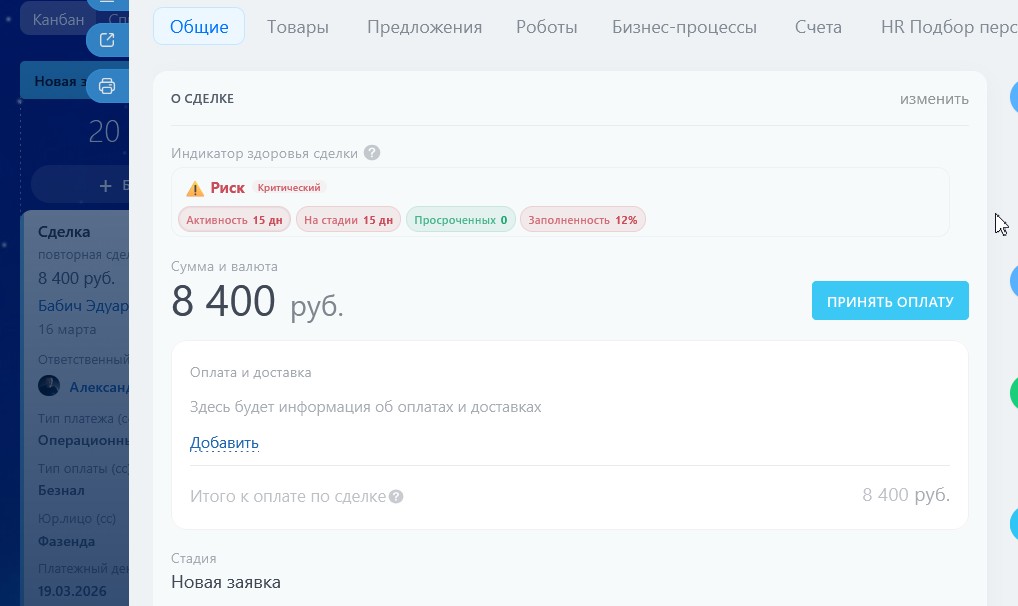Select the Канбан view tab
This screenshot has width=1018, height=606.
tap(58, 19)
